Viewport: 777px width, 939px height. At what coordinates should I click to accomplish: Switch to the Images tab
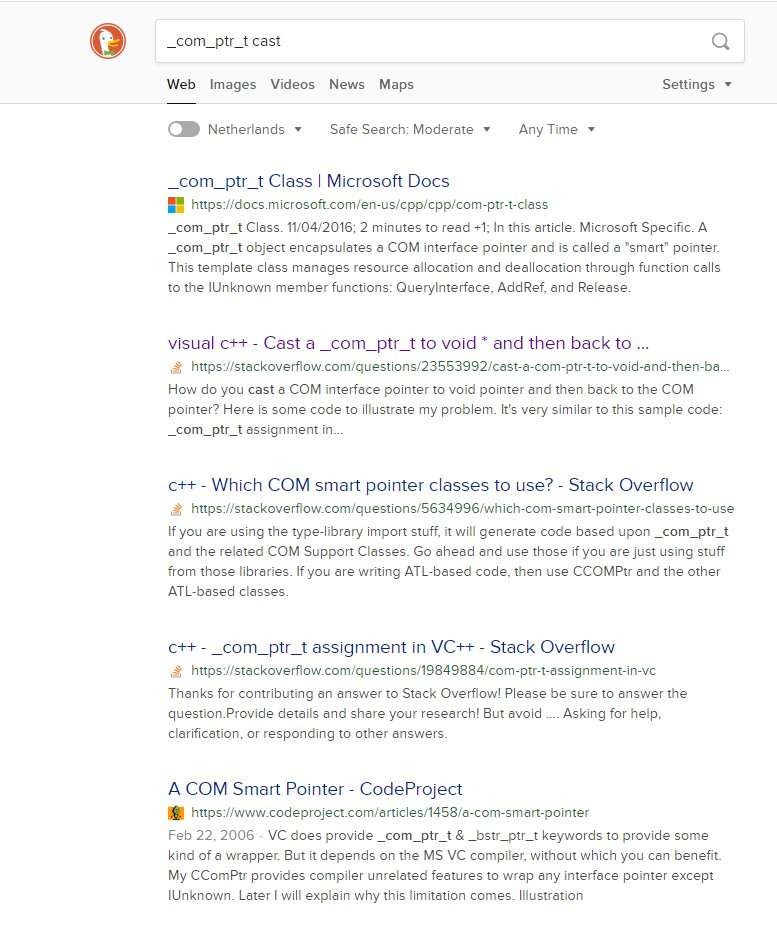coord(233,84)
